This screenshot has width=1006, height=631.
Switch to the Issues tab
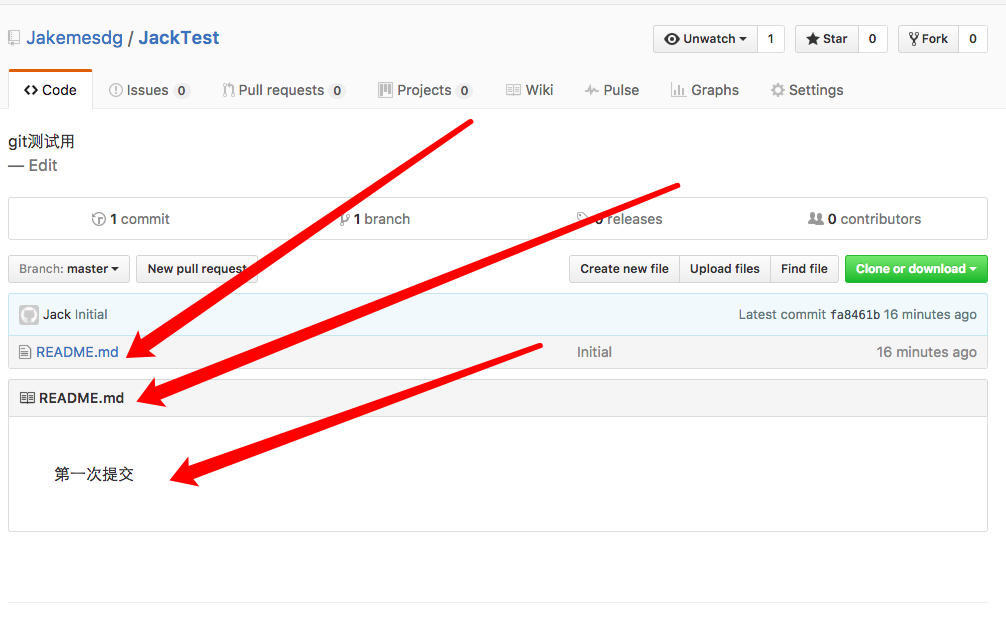[x=148, y=90]
